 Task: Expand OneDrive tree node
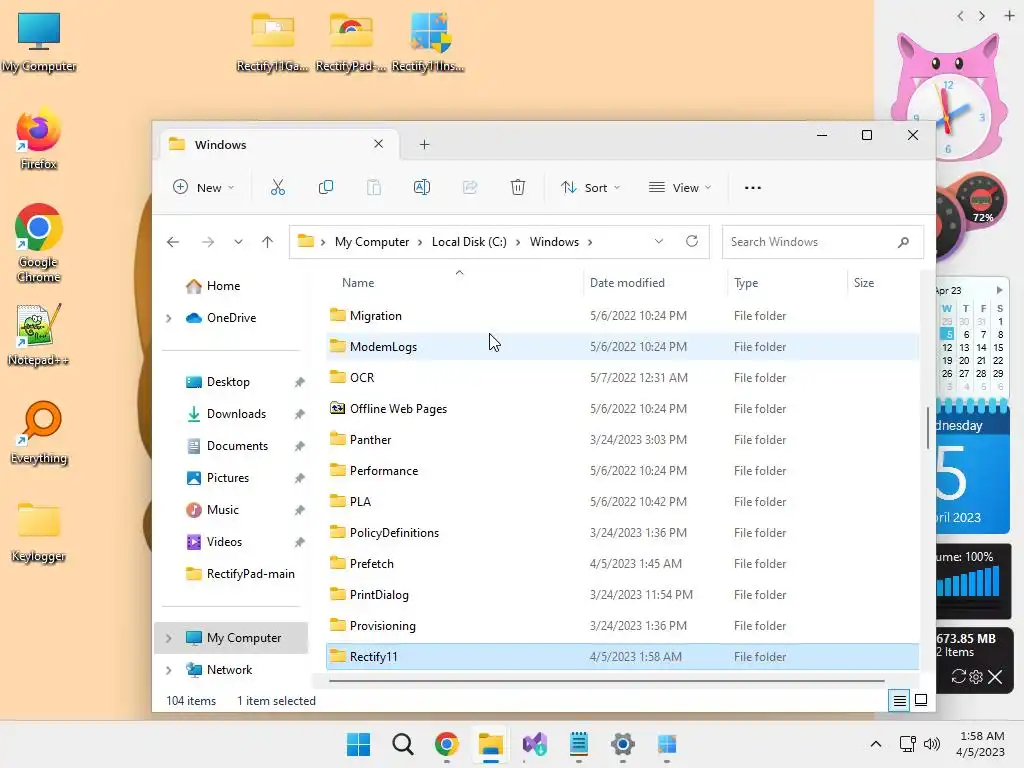168,318
